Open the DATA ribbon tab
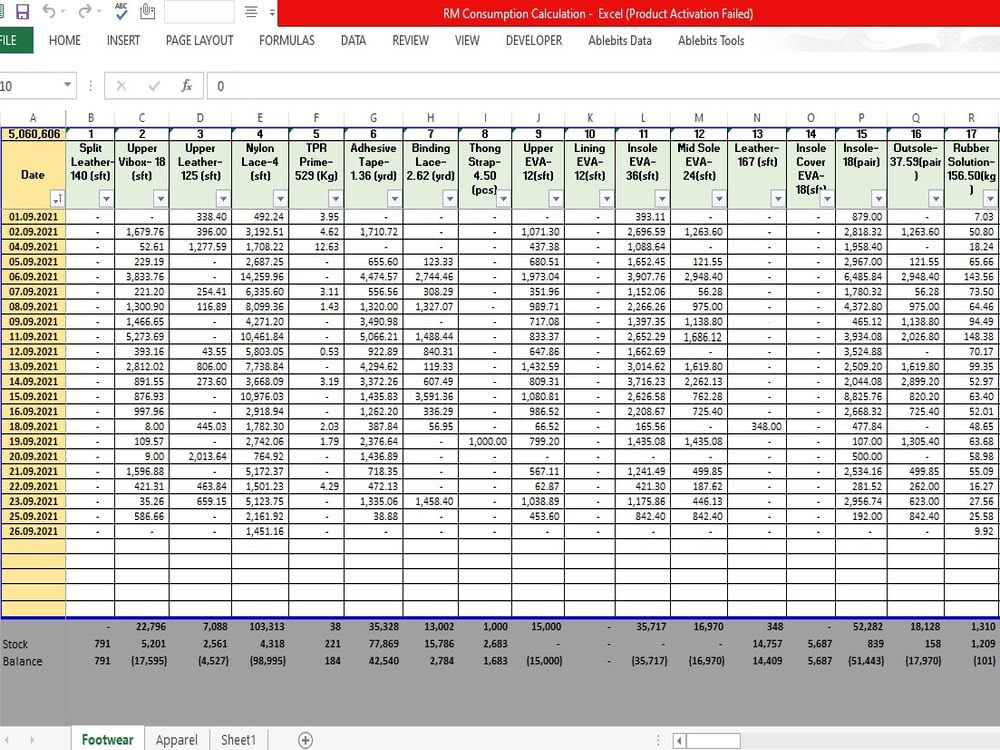 [353, 40]
